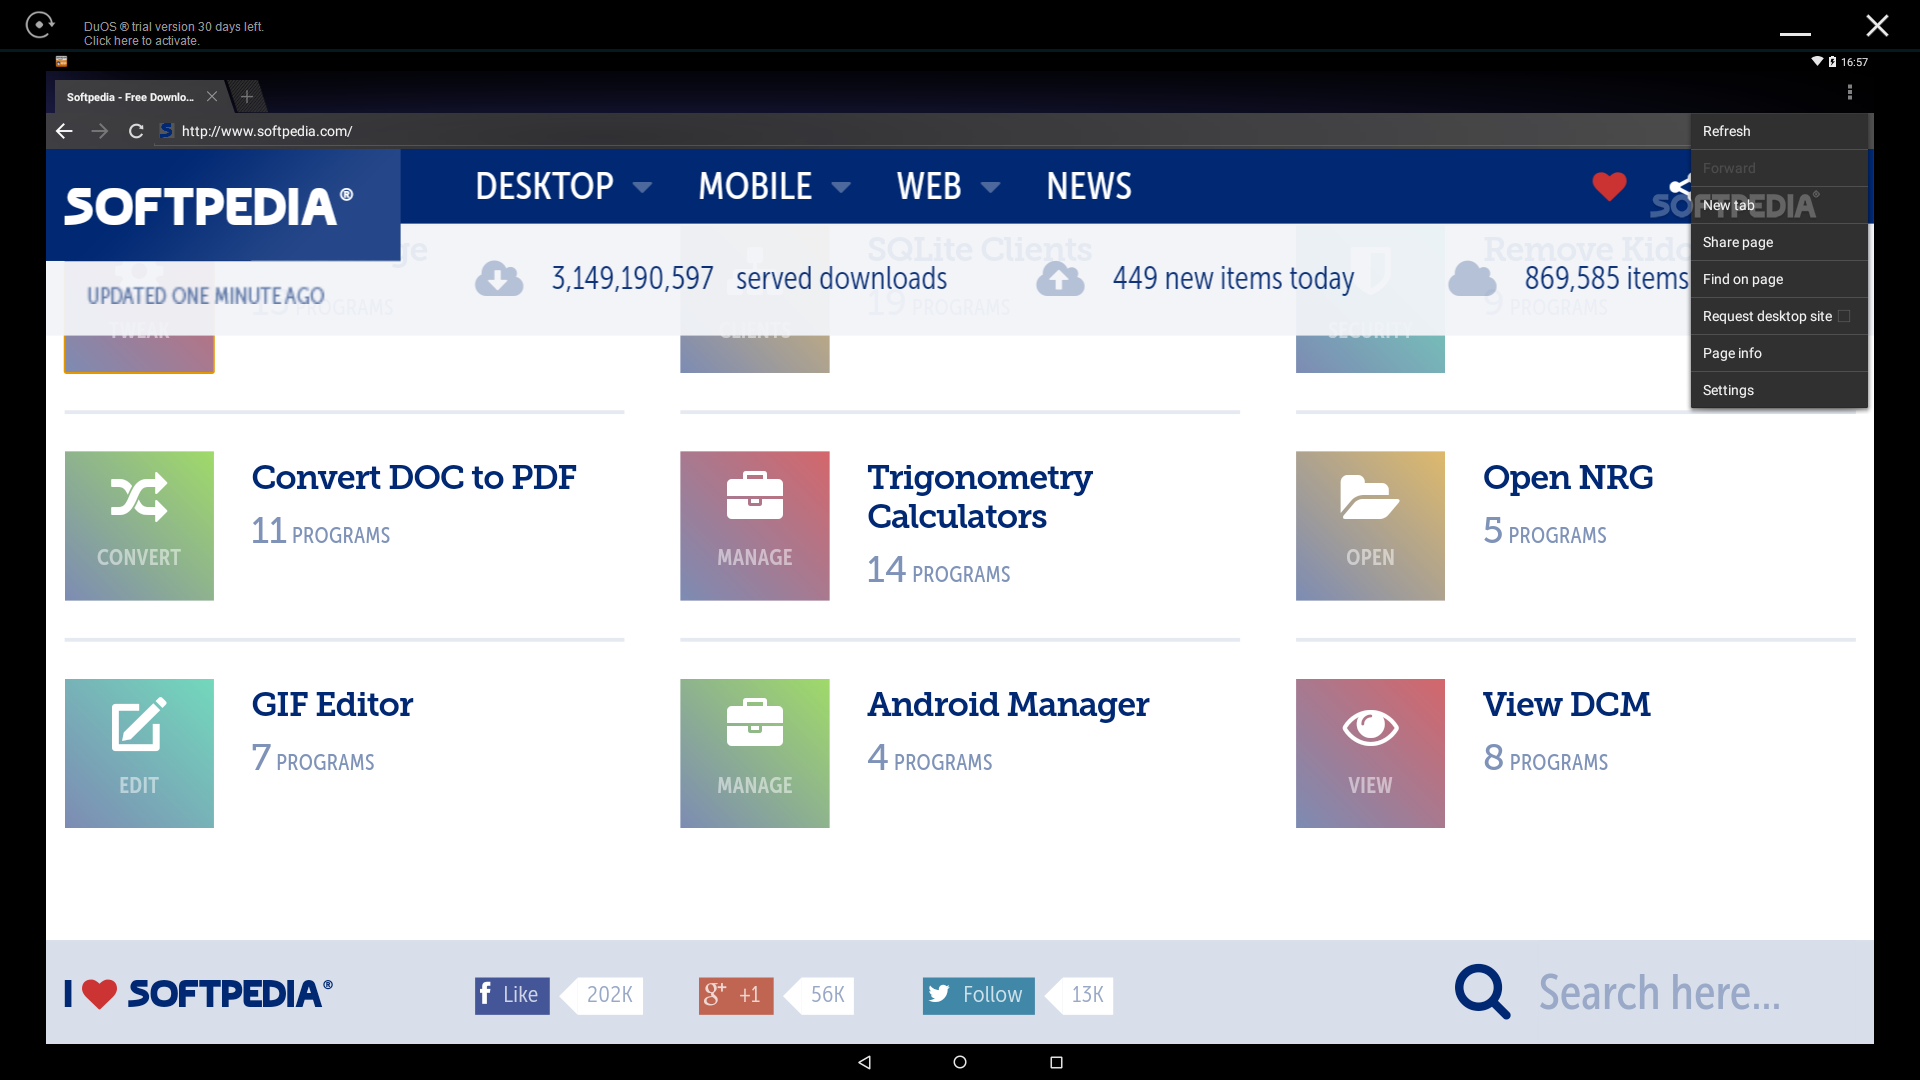Open the Trigonometry Calculators link
This screenshot has width=1920, height=1080.
point(980,497)
